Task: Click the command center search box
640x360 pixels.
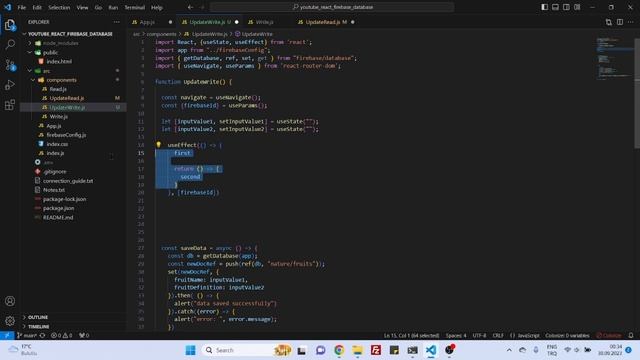Action: tap(332, 7)
